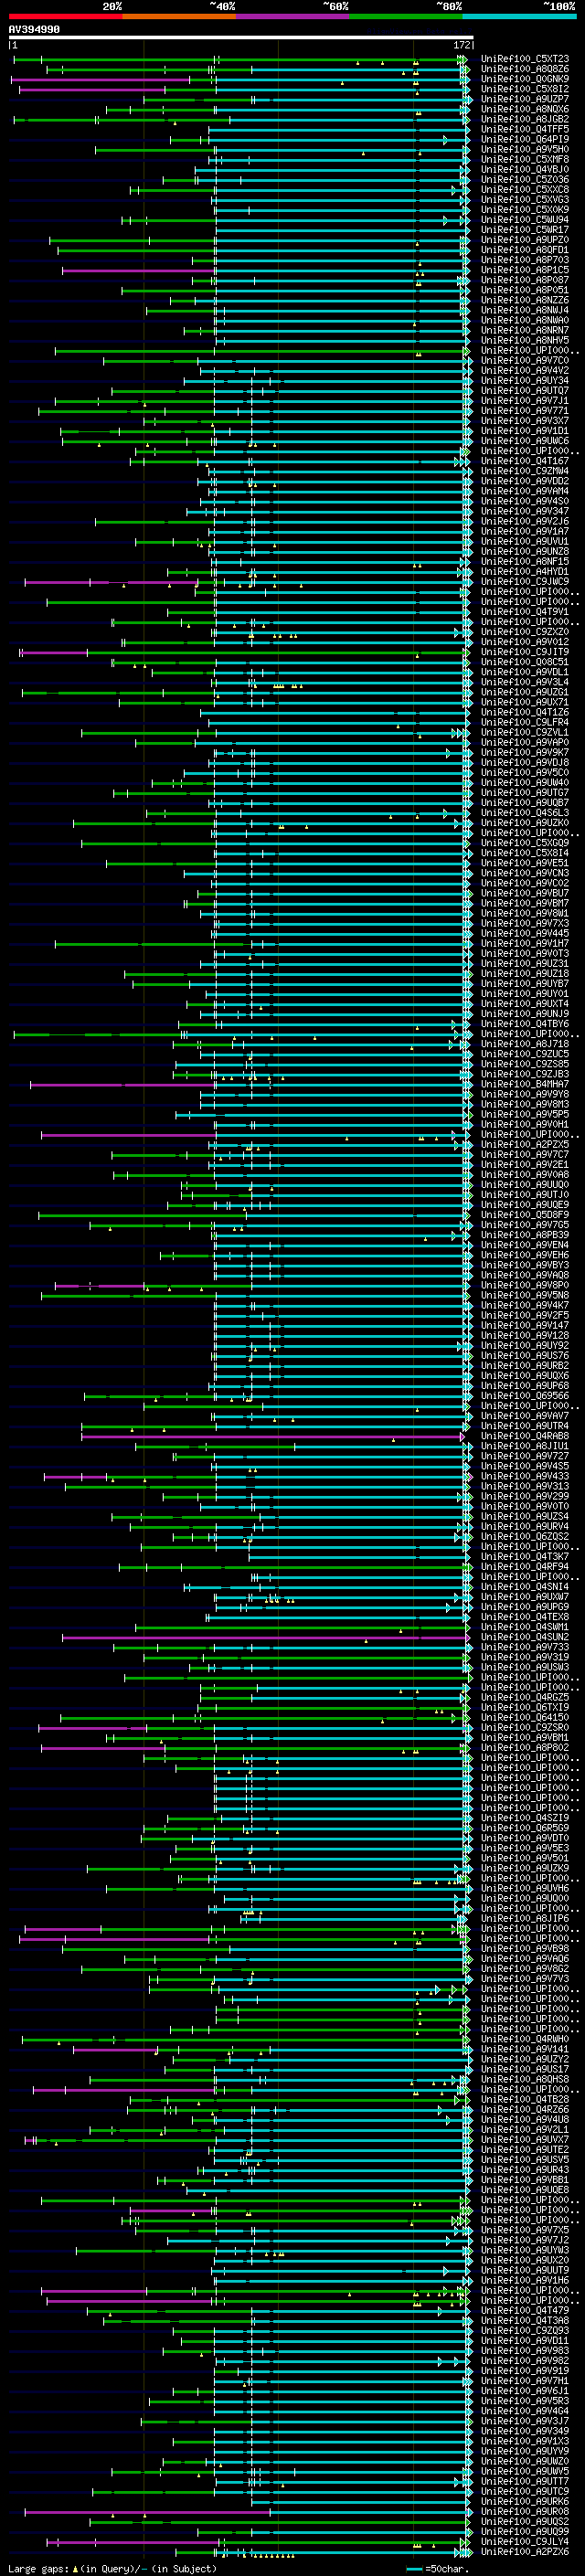Click label UniRef100_A9V5H0
Viewport: 585px width, 2576px height.
pos(525,149)
